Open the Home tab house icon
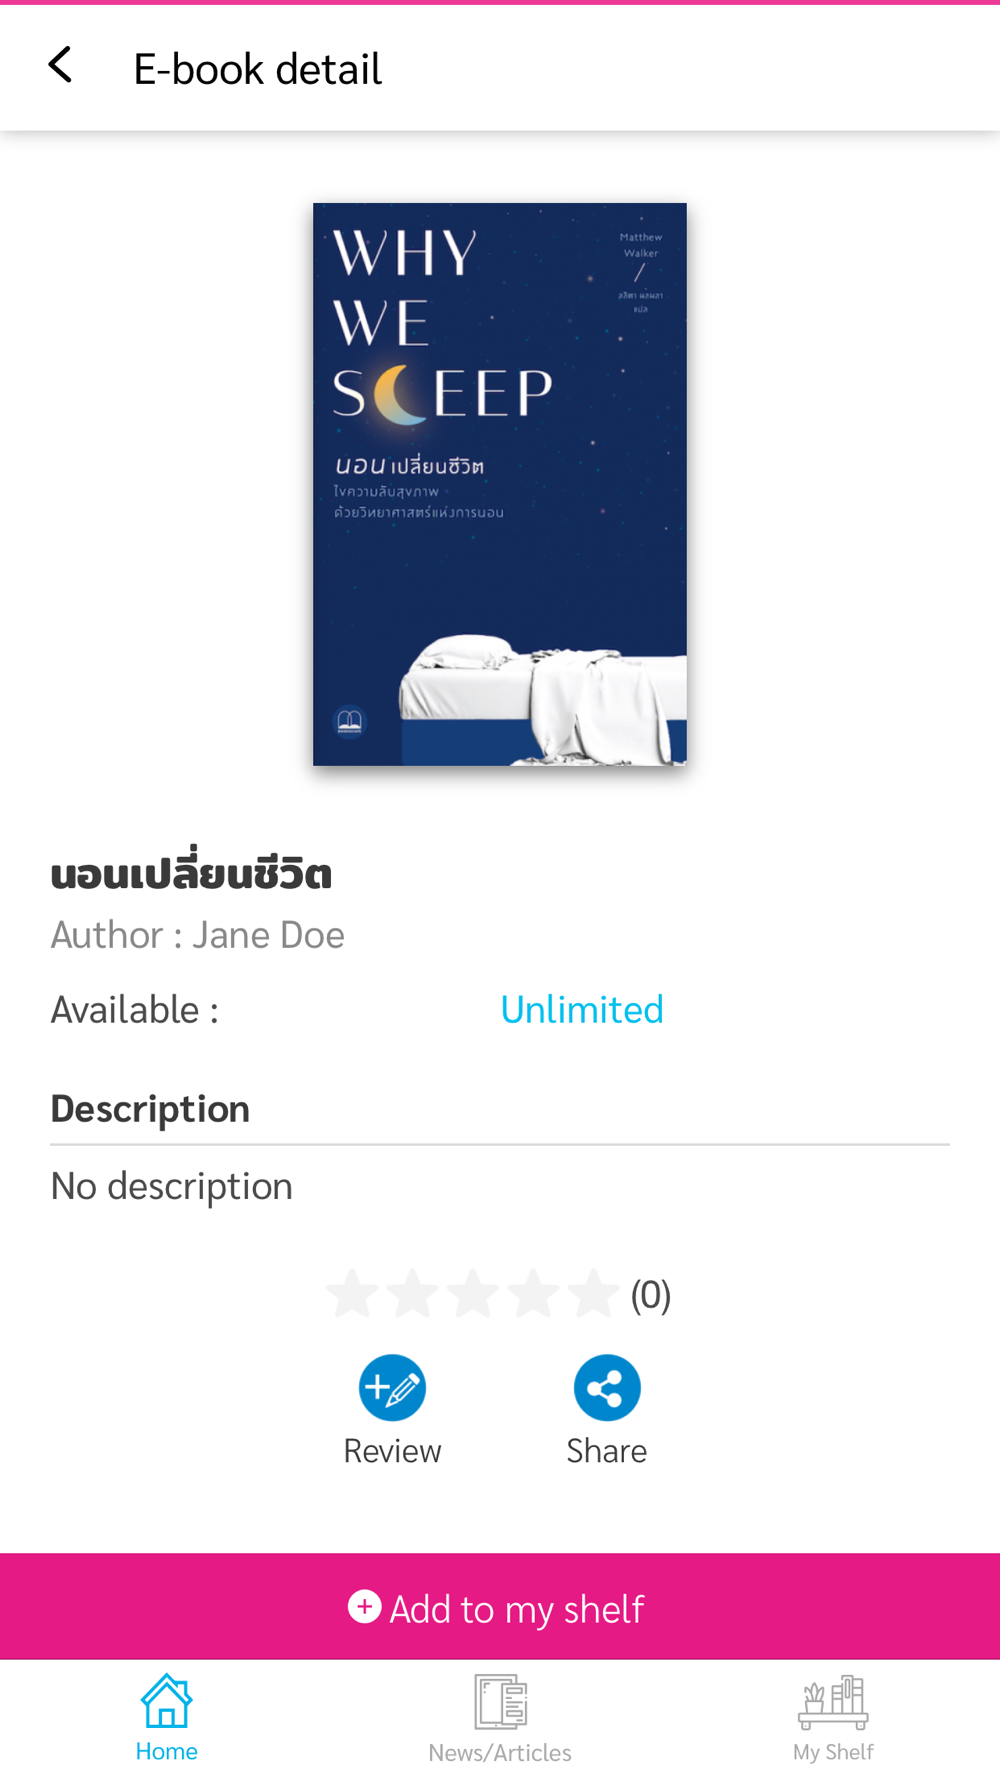 point(166,1701)
